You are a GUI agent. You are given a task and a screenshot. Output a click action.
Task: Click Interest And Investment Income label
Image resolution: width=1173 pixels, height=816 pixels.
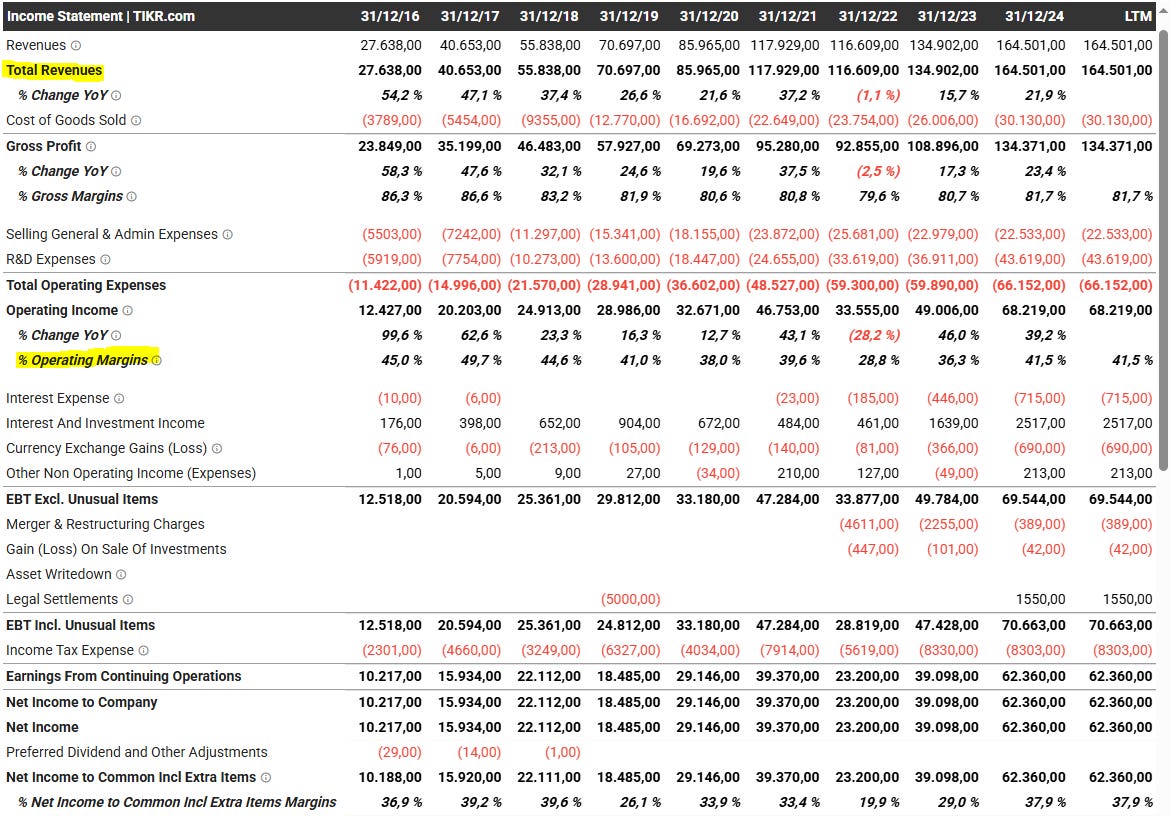tap(105, 423)
